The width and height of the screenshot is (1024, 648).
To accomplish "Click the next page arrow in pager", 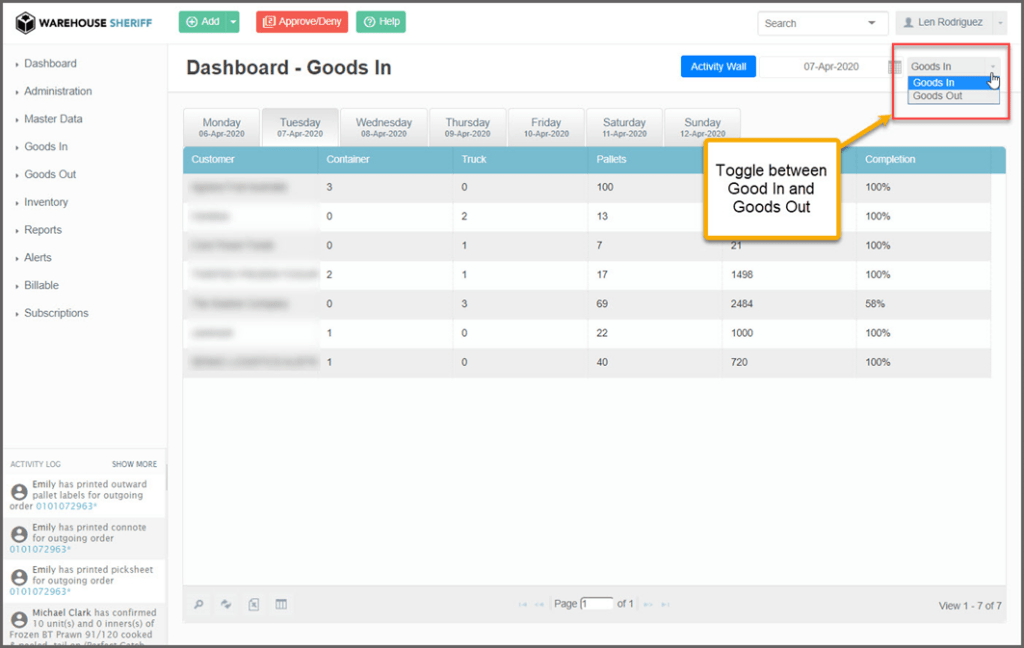I will click(x=647, y=604).
